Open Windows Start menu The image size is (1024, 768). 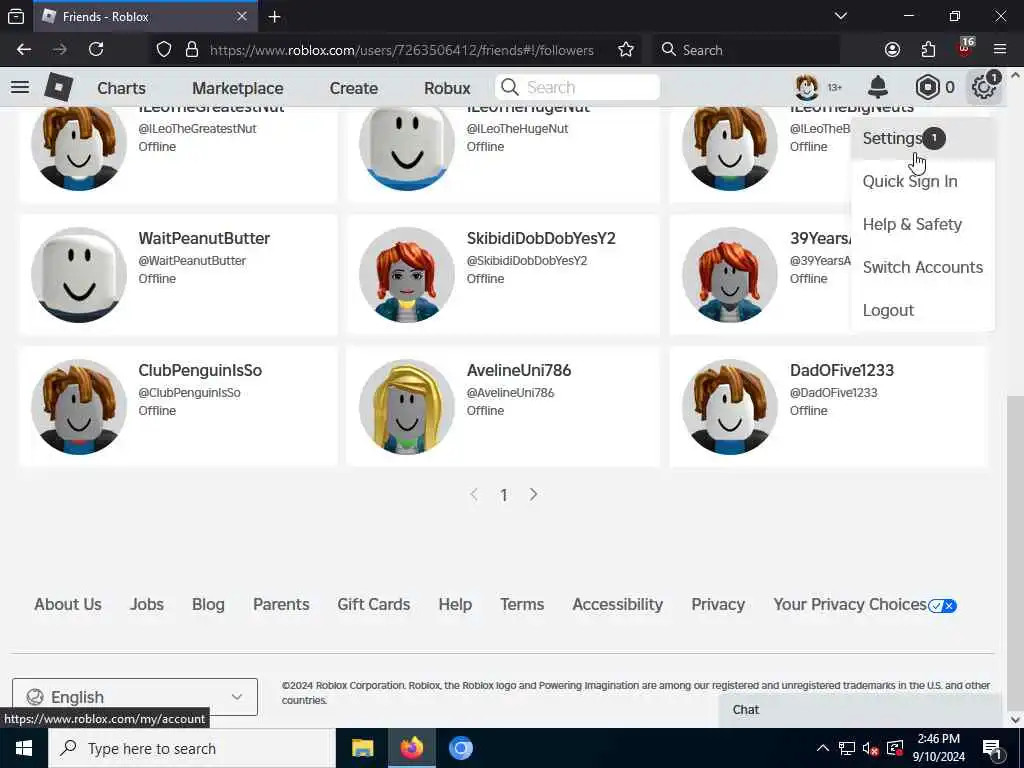pyautogui.click(x=24, y=748)
